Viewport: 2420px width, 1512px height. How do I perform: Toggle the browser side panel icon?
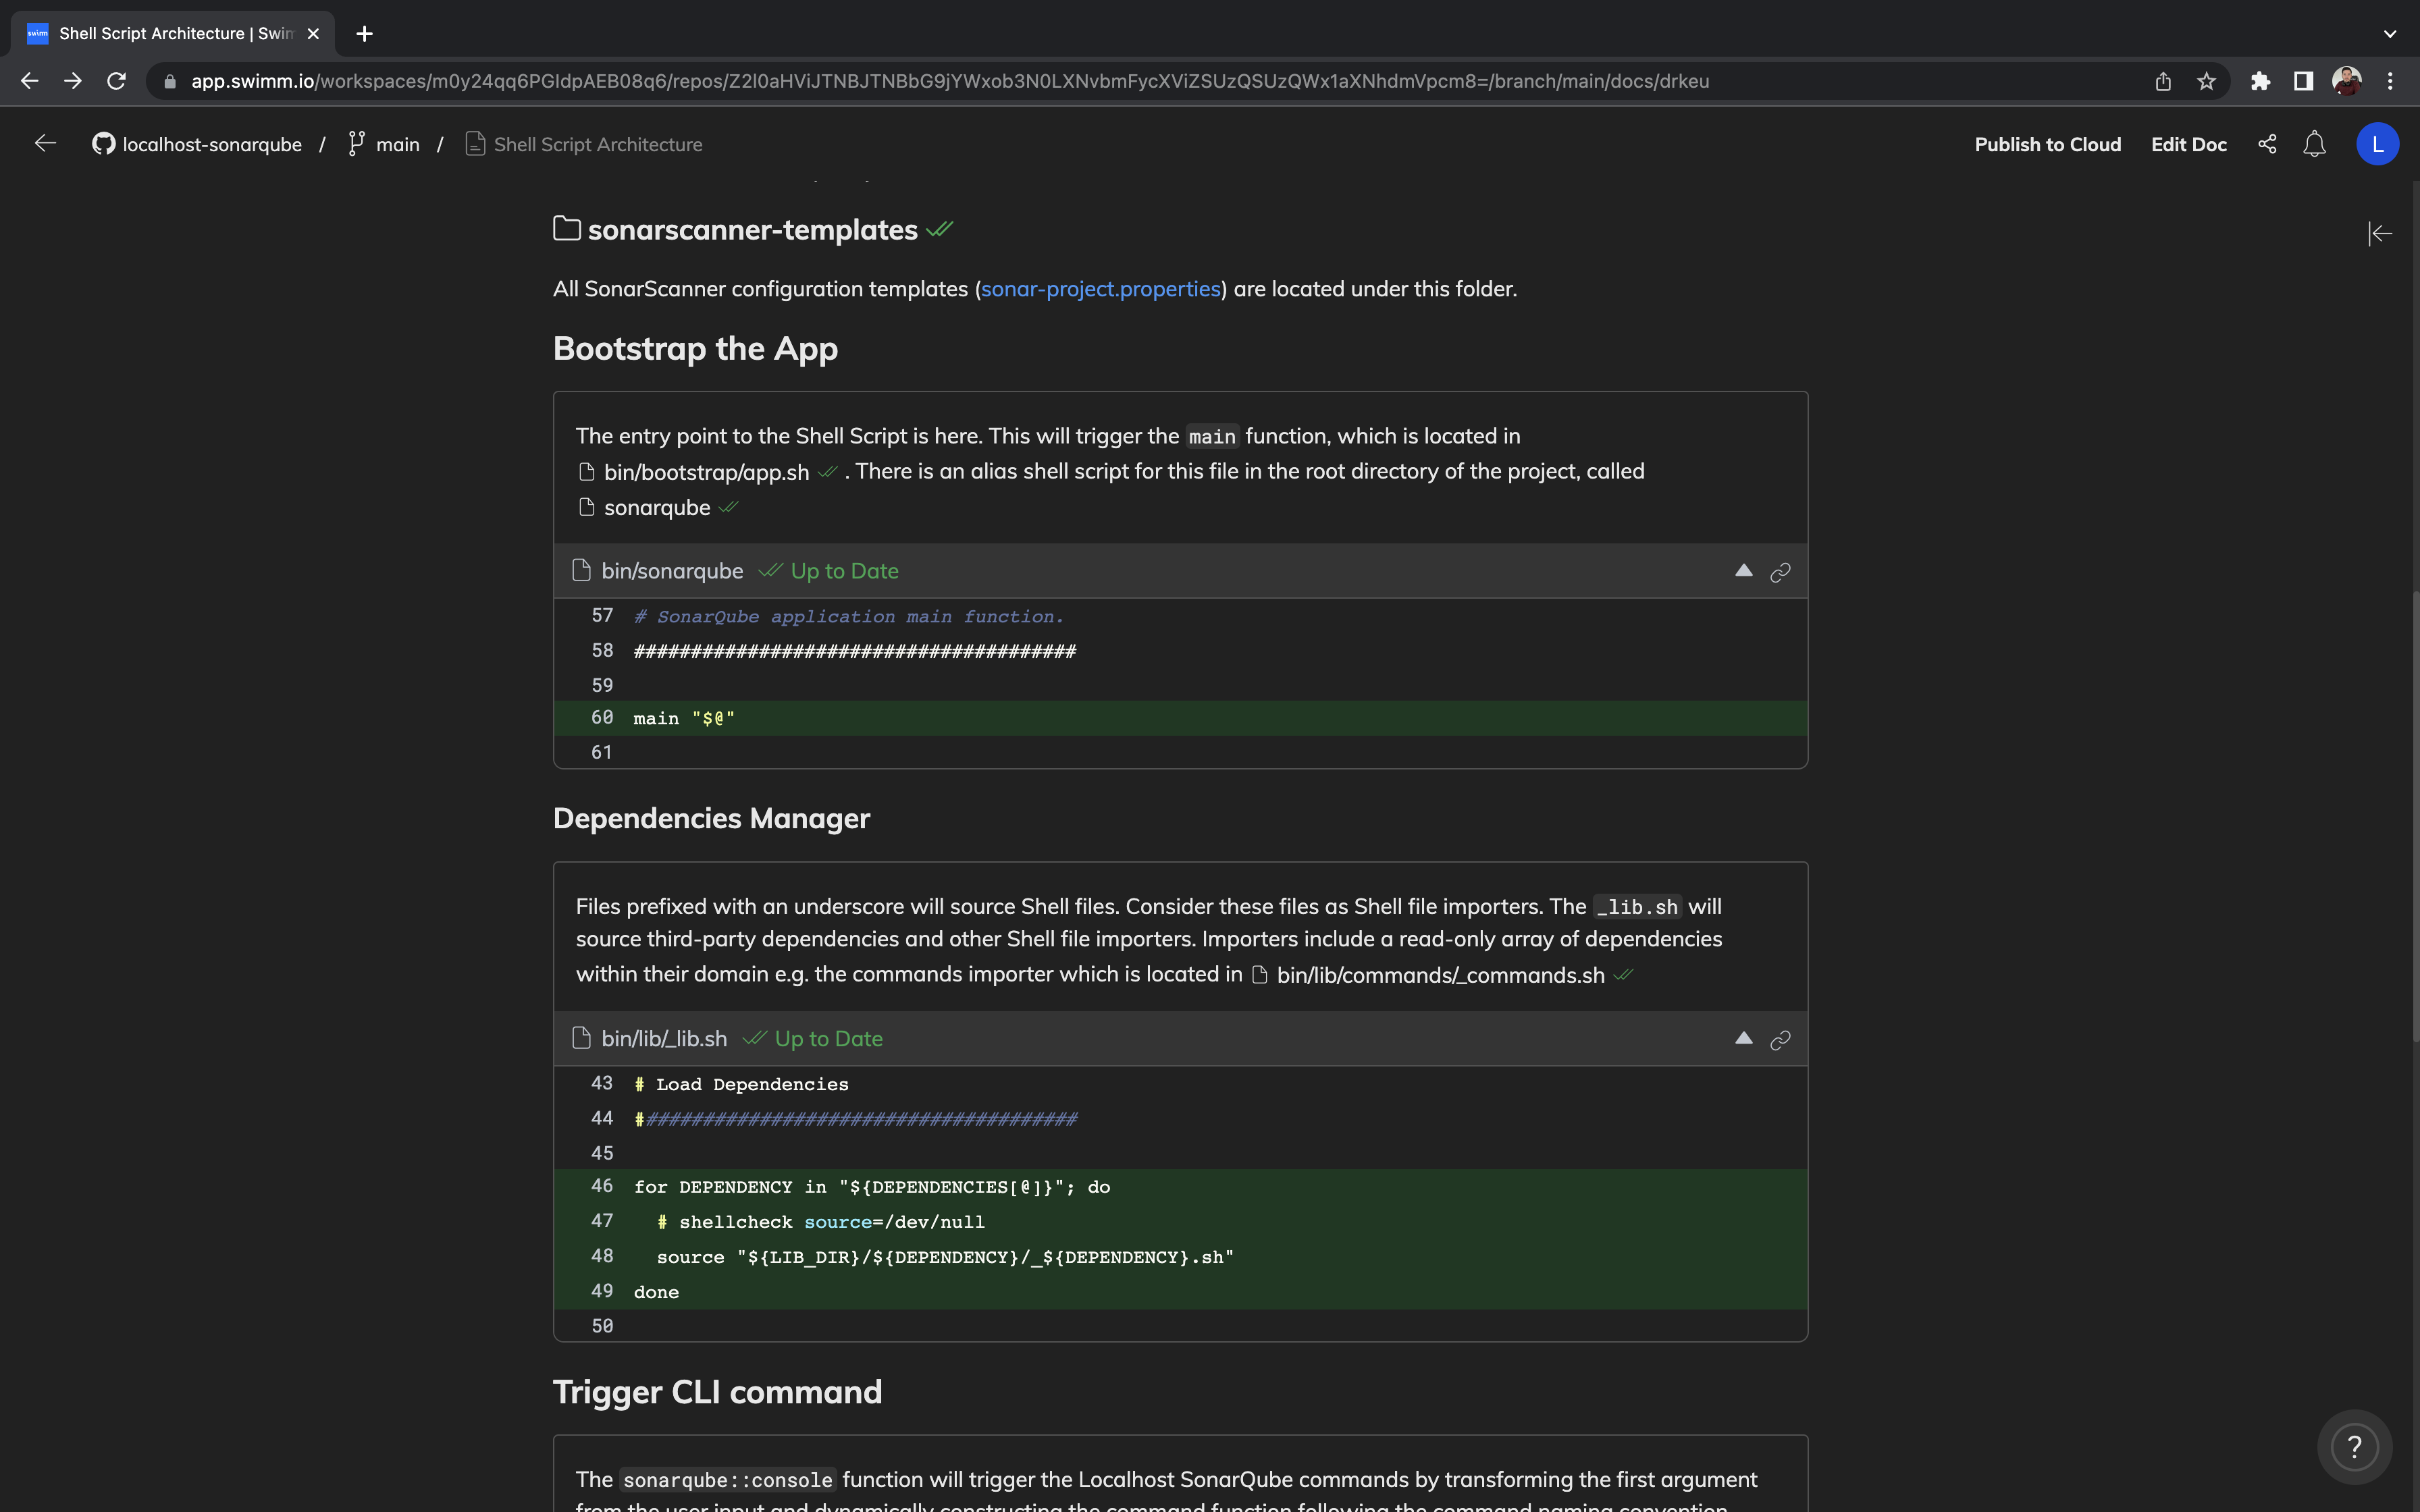[2303, 81]
